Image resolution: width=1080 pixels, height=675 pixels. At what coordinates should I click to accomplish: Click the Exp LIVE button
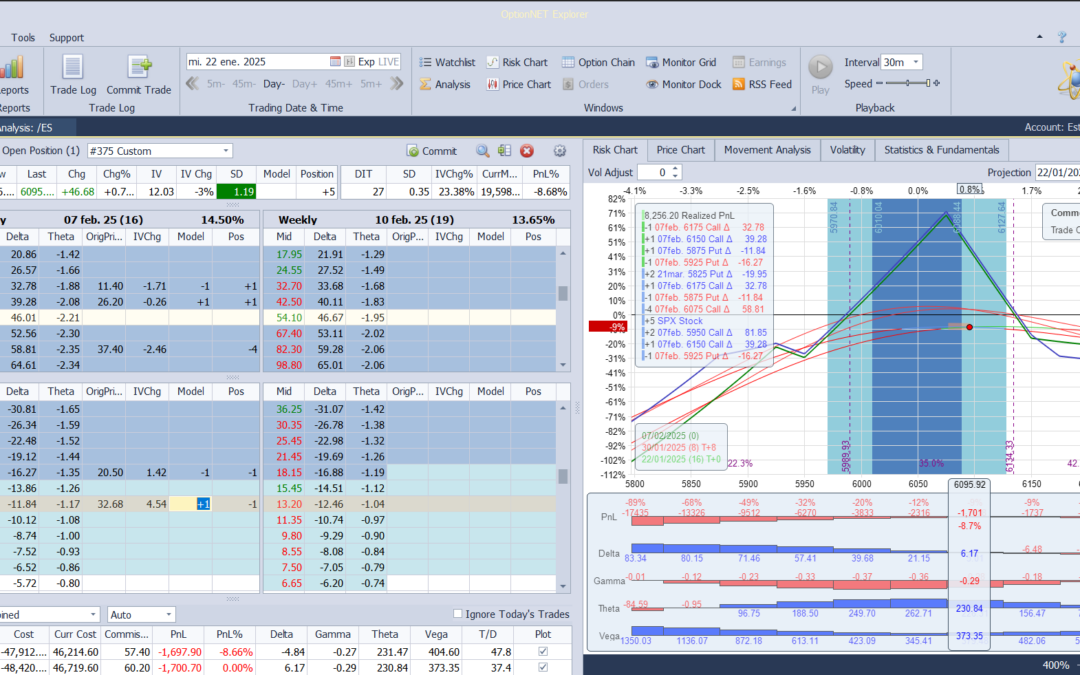tap(379, 62)
